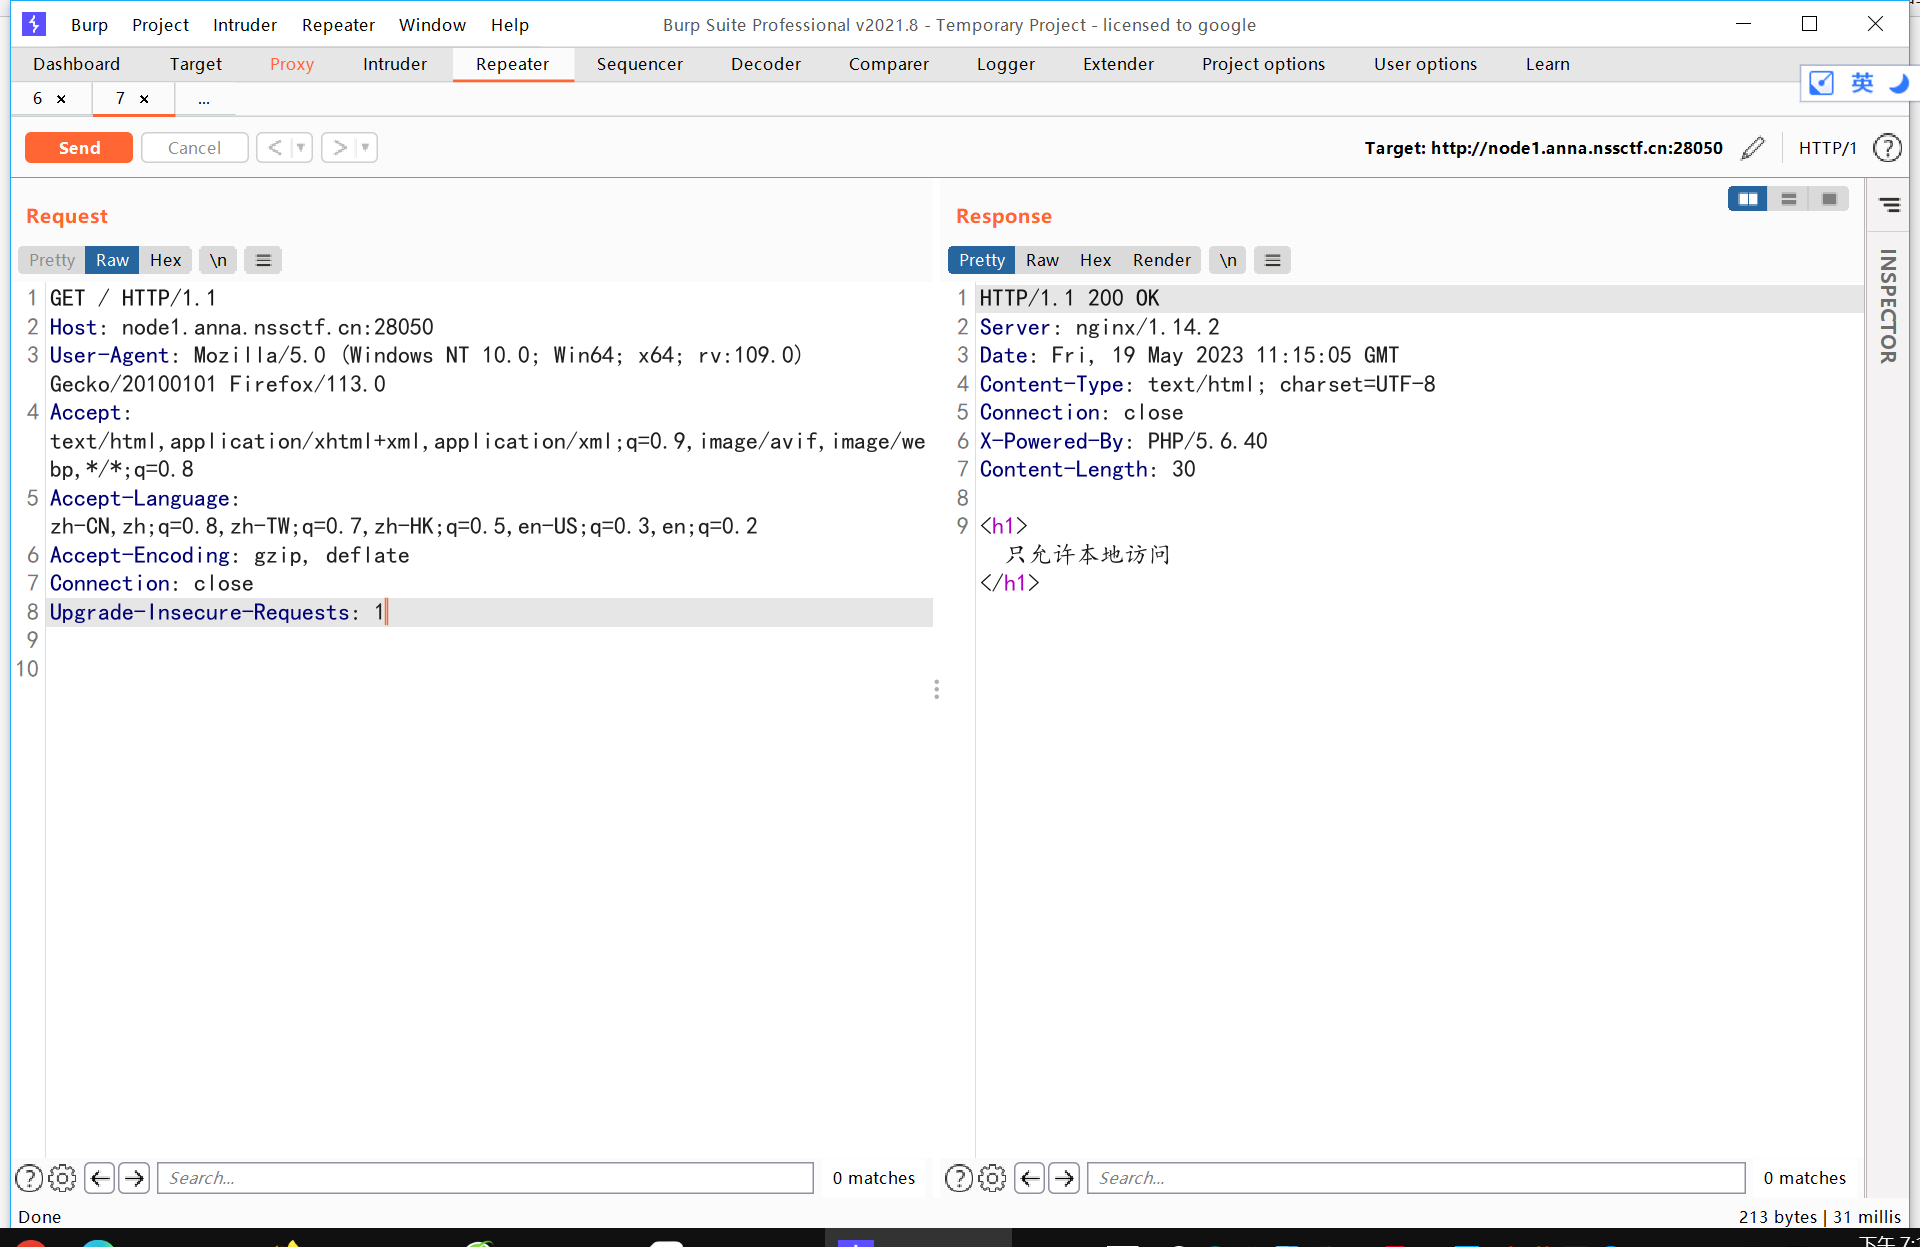Go to previous request search match
Viewport: 1920px width, 1247px height.
pos(100,1178)
